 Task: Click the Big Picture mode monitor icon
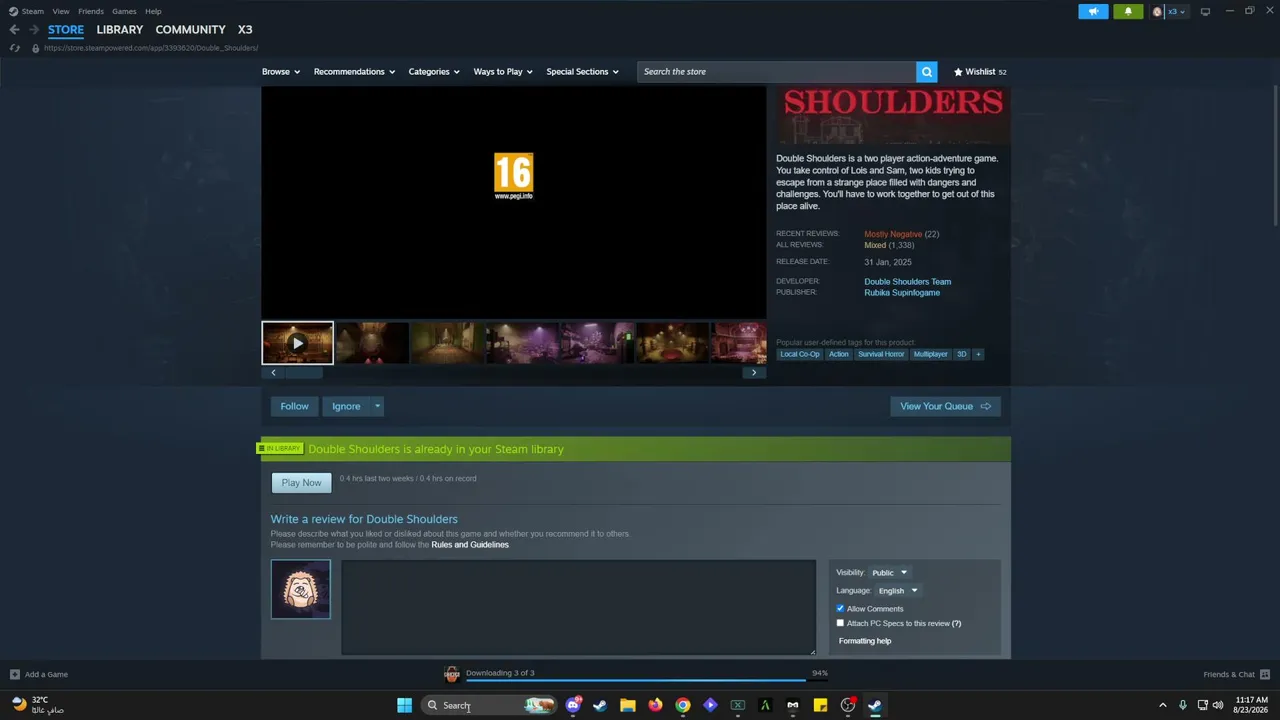(x=1205, y=12)
